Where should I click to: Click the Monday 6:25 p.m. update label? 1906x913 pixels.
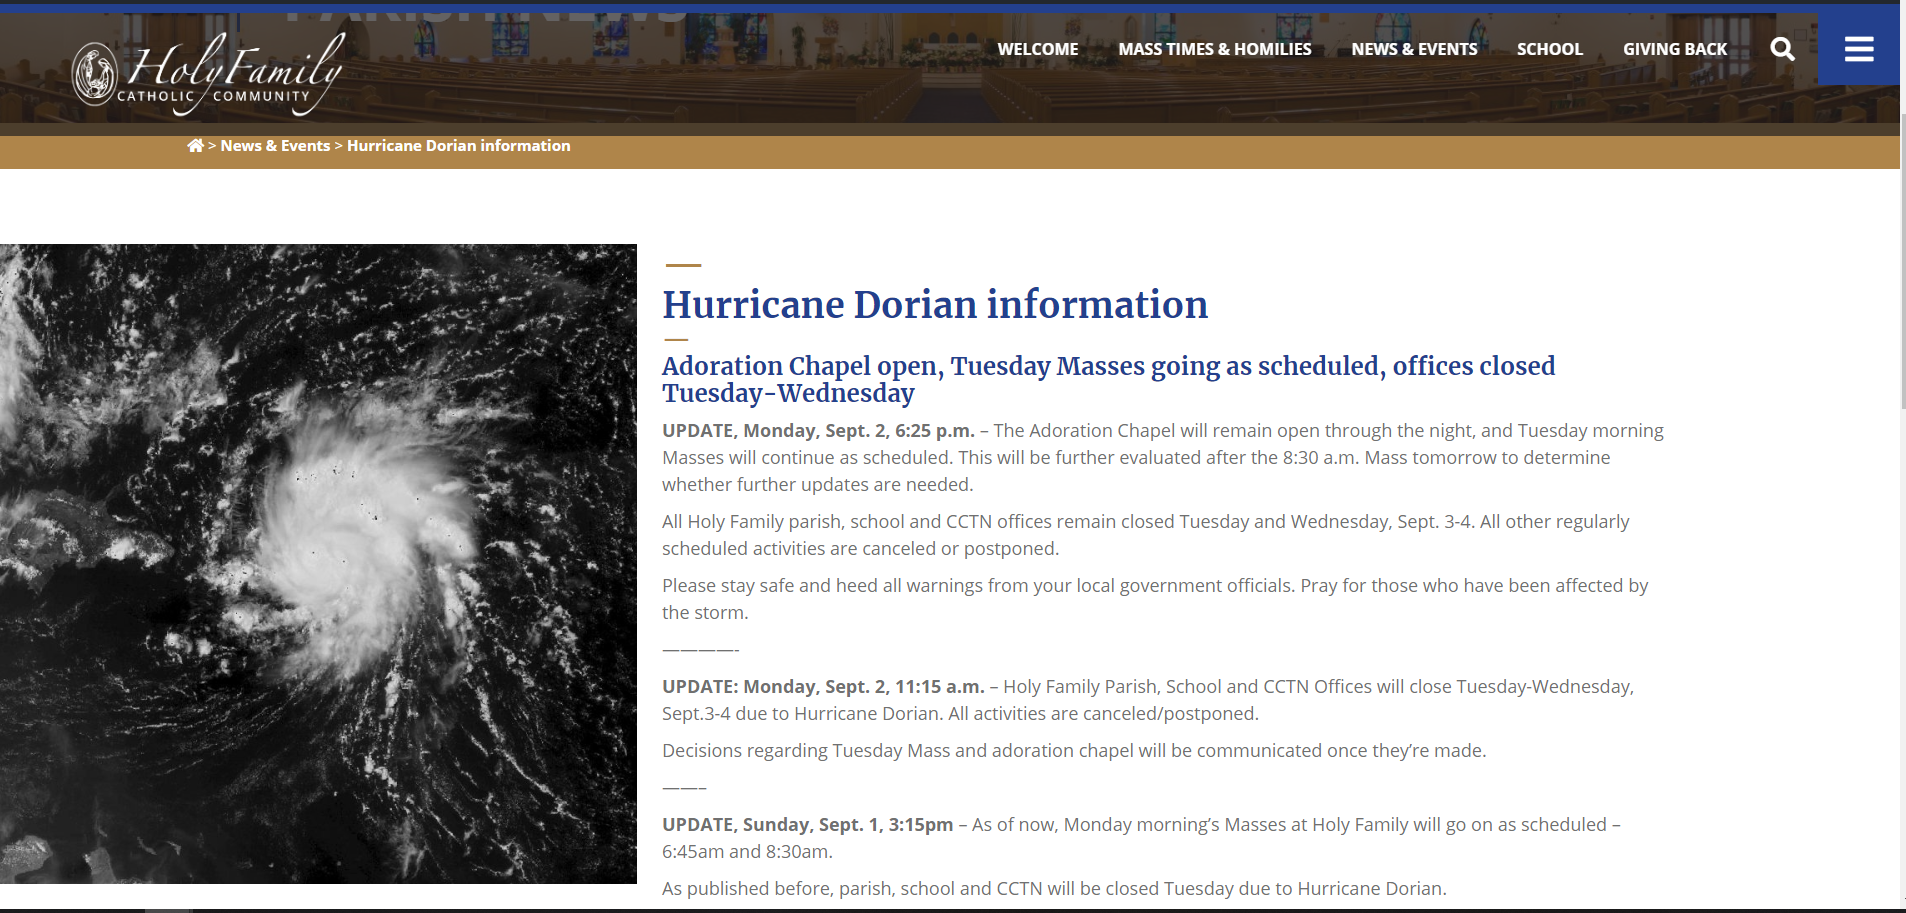tap(817, 431)
